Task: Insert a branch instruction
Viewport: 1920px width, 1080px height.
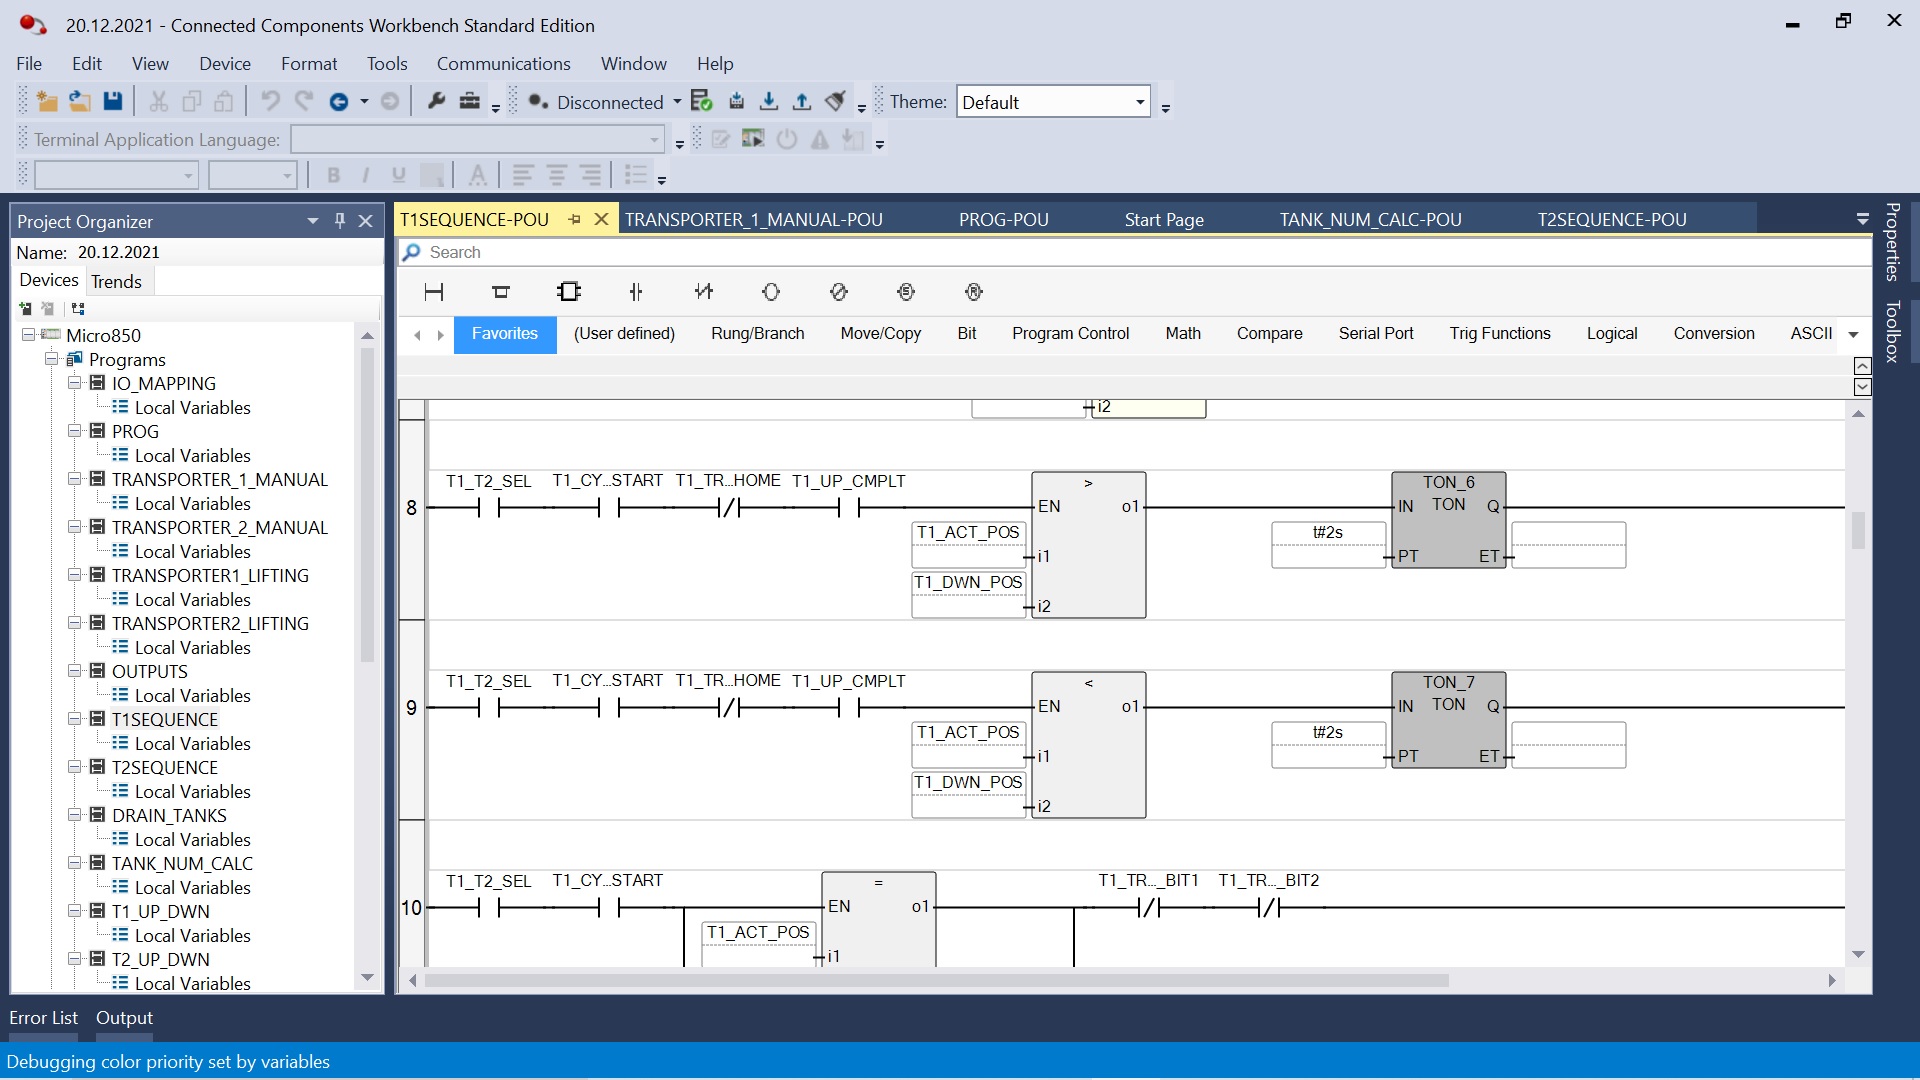Action: [501, 292]
